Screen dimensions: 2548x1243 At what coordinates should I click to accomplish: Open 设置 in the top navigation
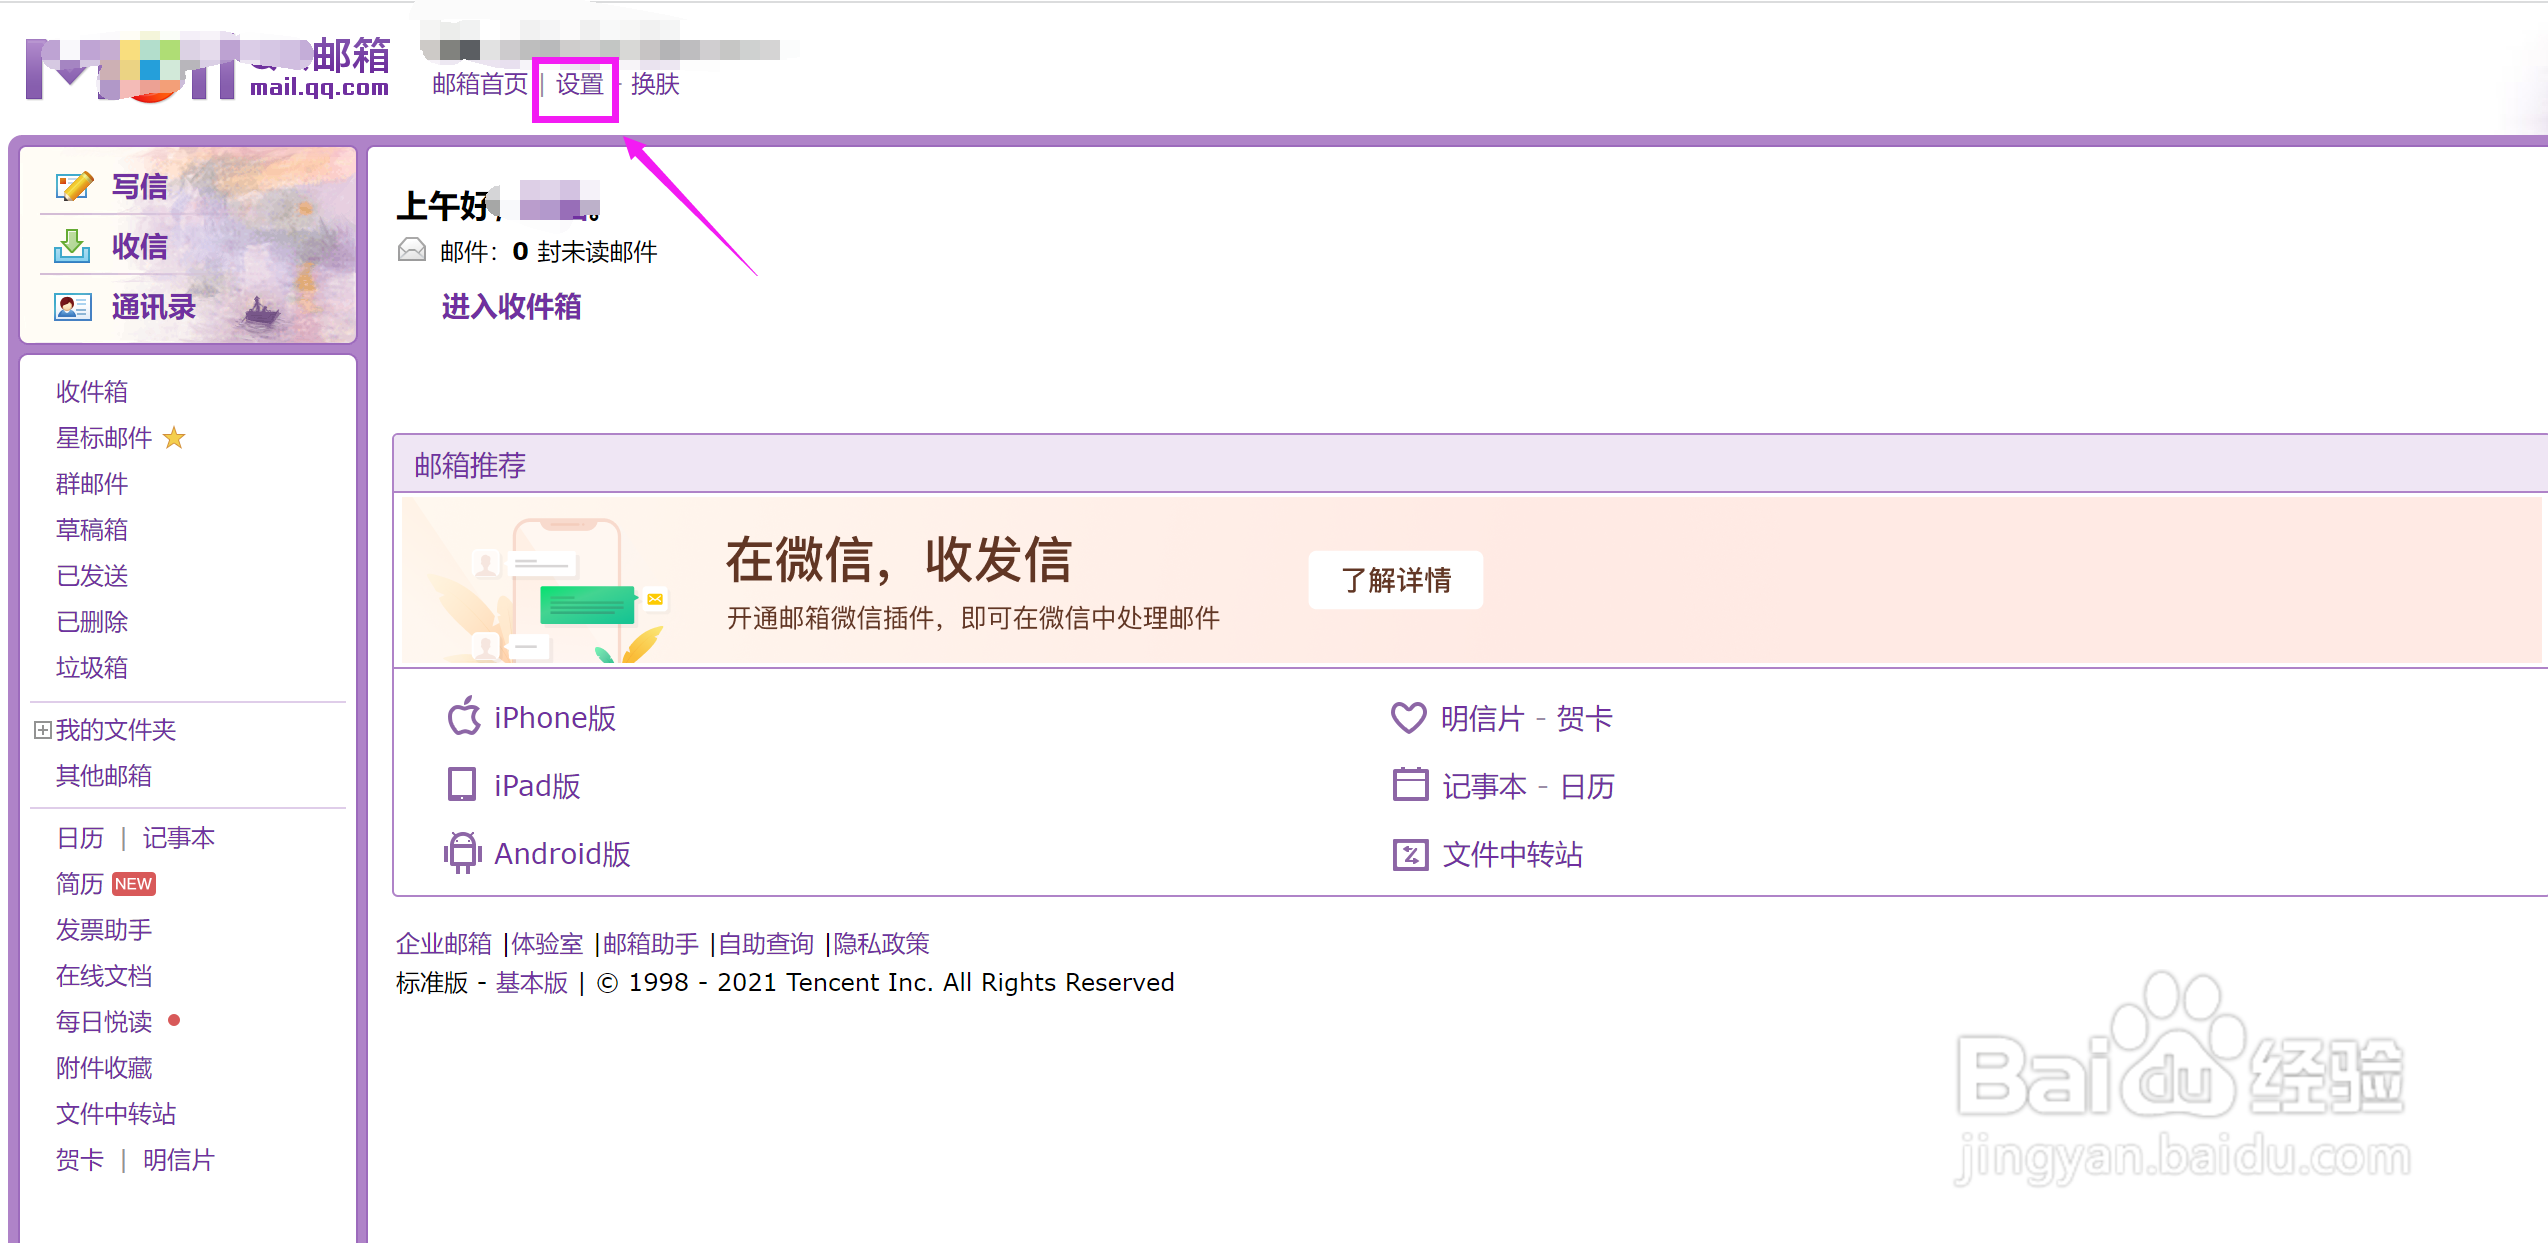[x=579, y=85]
